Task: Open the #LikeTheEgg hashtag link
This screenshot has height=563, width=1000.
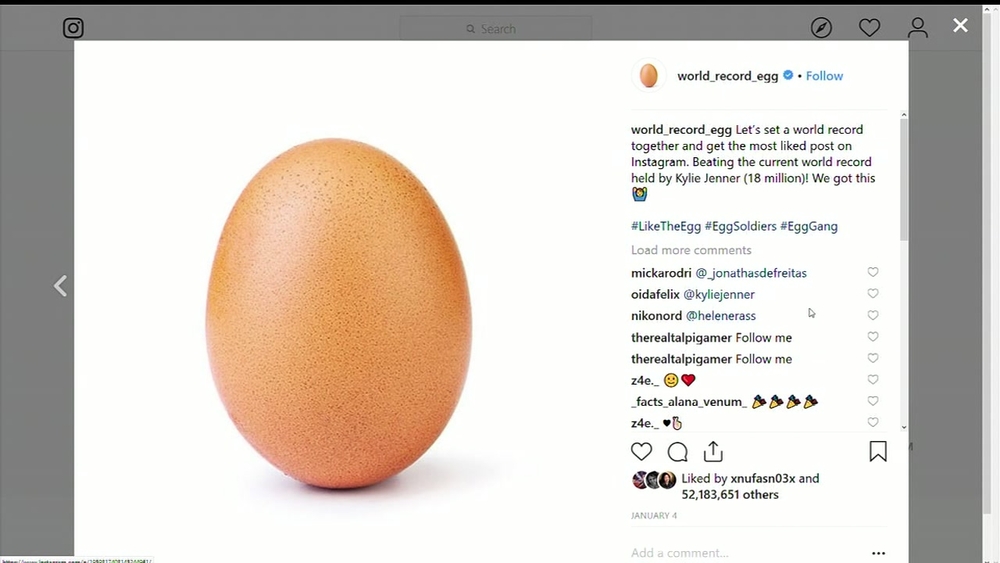Action: click(666, 227)
